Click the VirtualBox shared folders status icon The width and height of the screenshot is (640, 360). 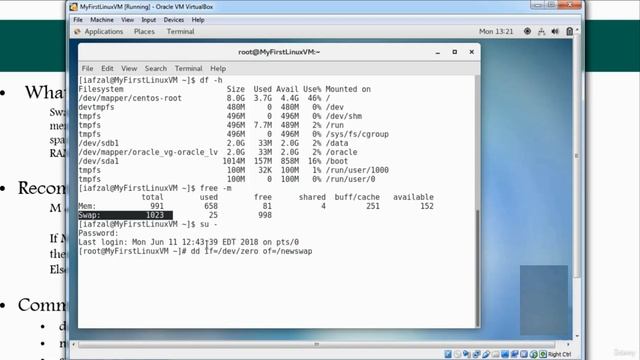[495, 354]
